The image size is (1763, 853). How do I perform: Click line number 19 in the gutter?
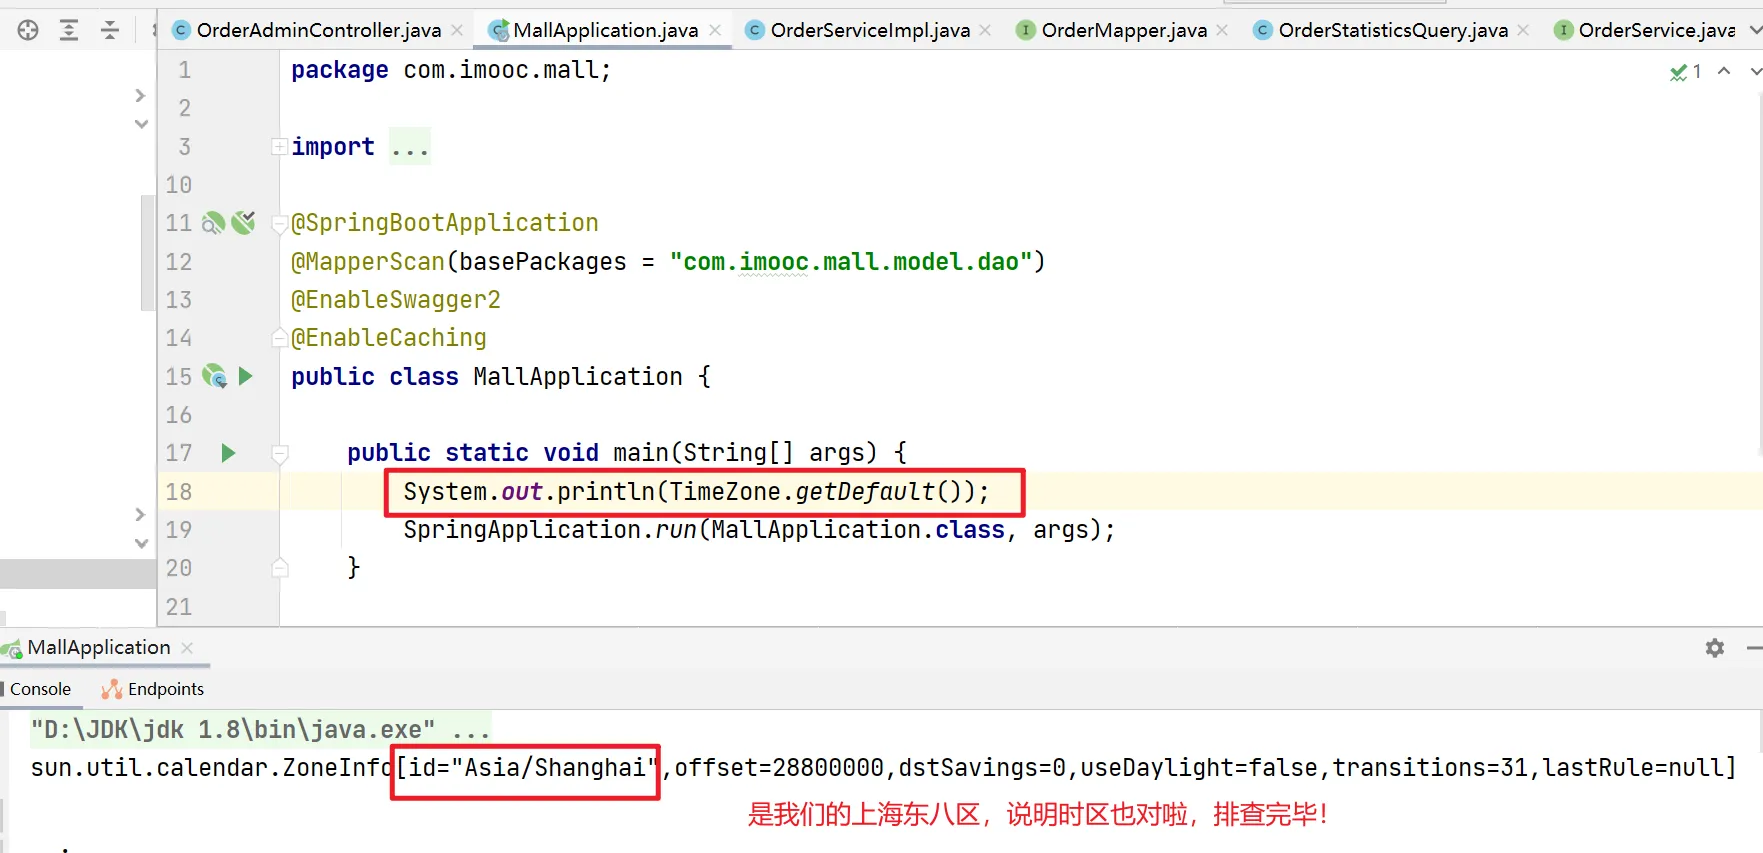point(179,530)
